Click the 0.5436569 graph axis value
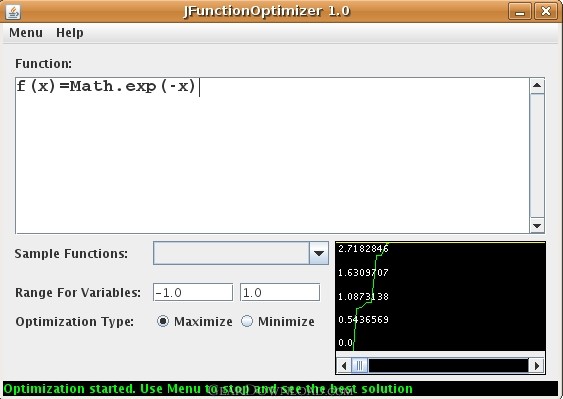563x399 pixels. (363, 320)
